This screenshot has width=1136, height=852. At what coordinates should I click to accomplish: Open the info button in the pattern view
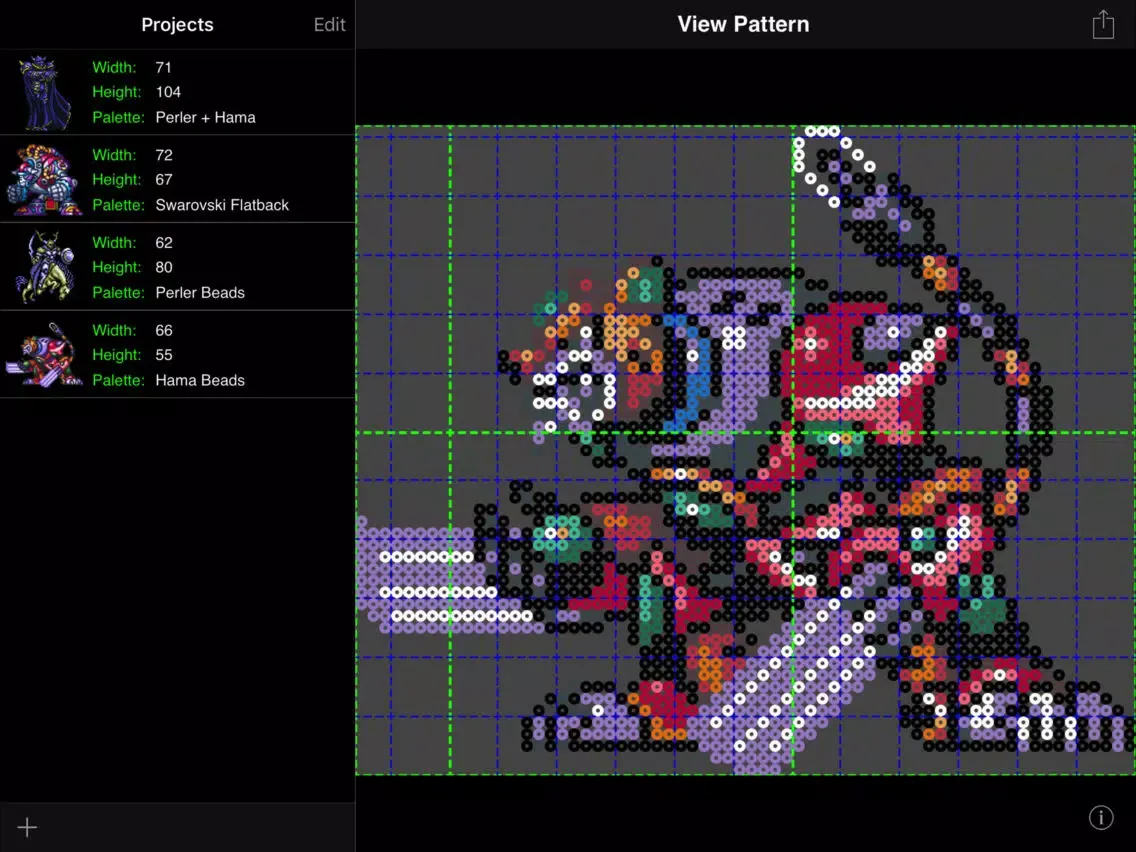(x=1100, y=817)
